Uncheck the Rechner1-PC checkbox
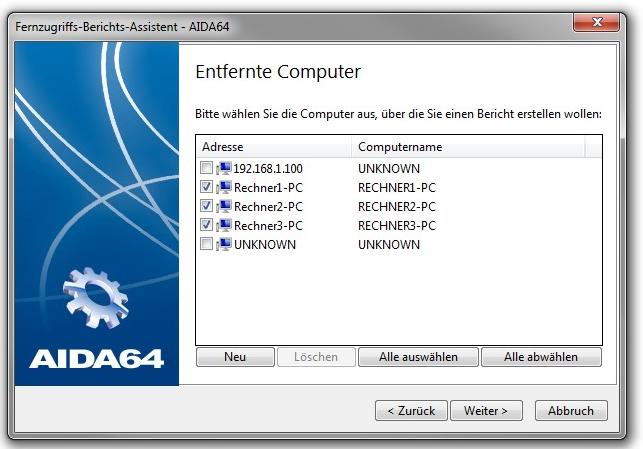Viewport: 643px width, 449px height. click(206, 187)
